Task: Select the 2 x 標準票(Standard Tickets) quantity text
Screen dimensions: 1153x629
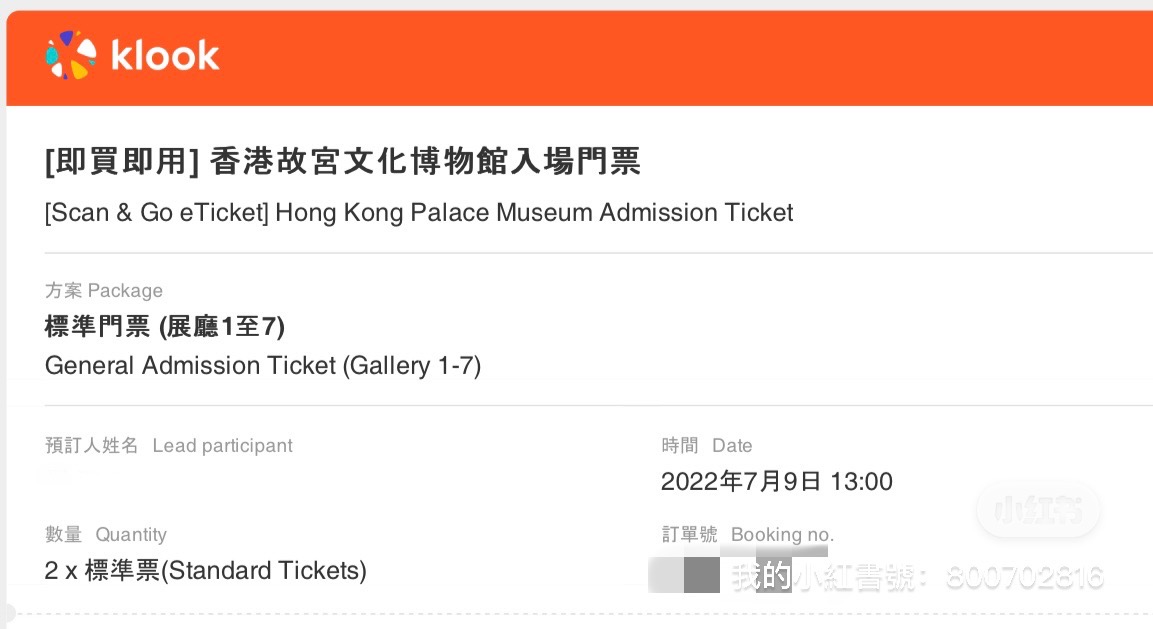Action: click(x=205, y=571)
